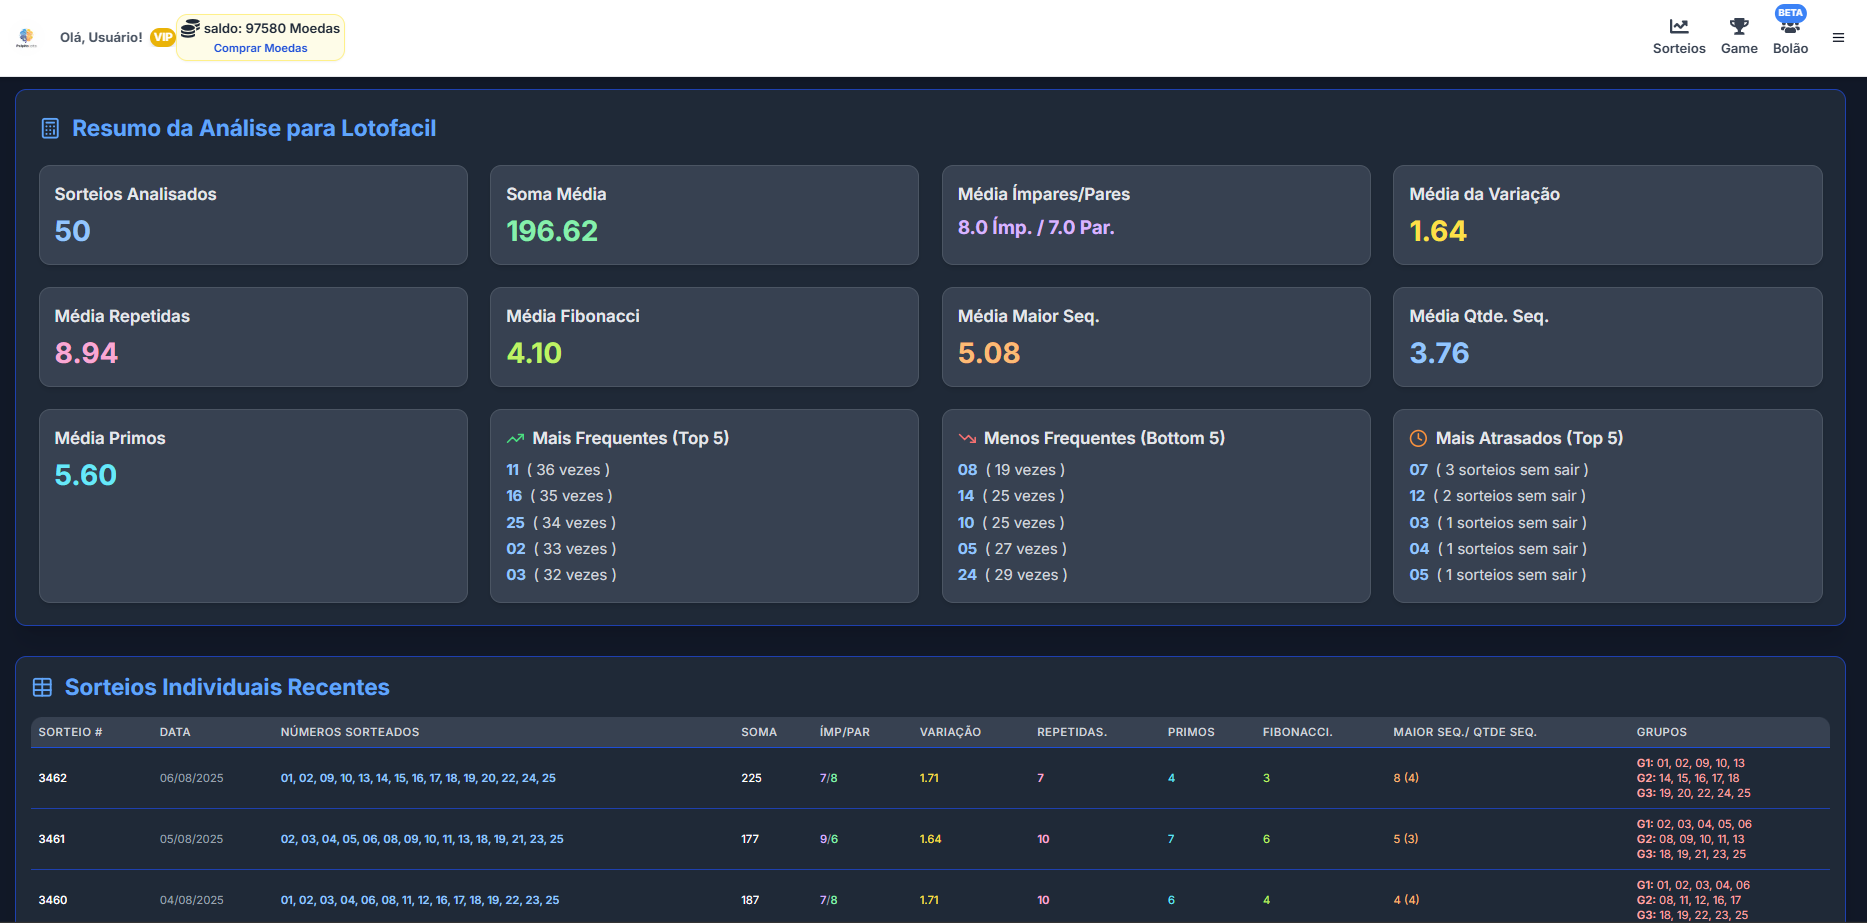
Task: Open the hamburger menu
Action: [1838, 38]
